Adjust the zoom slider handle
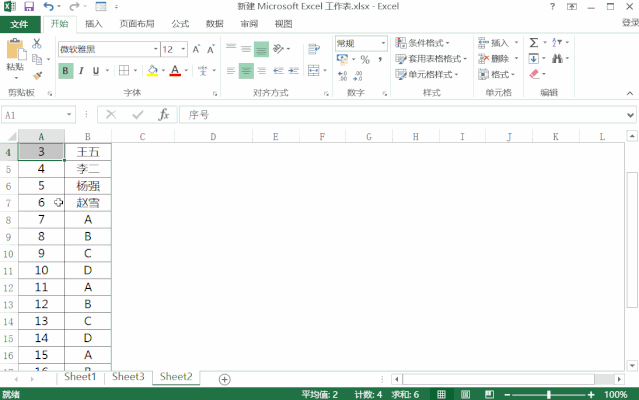 tap(549, 394)
